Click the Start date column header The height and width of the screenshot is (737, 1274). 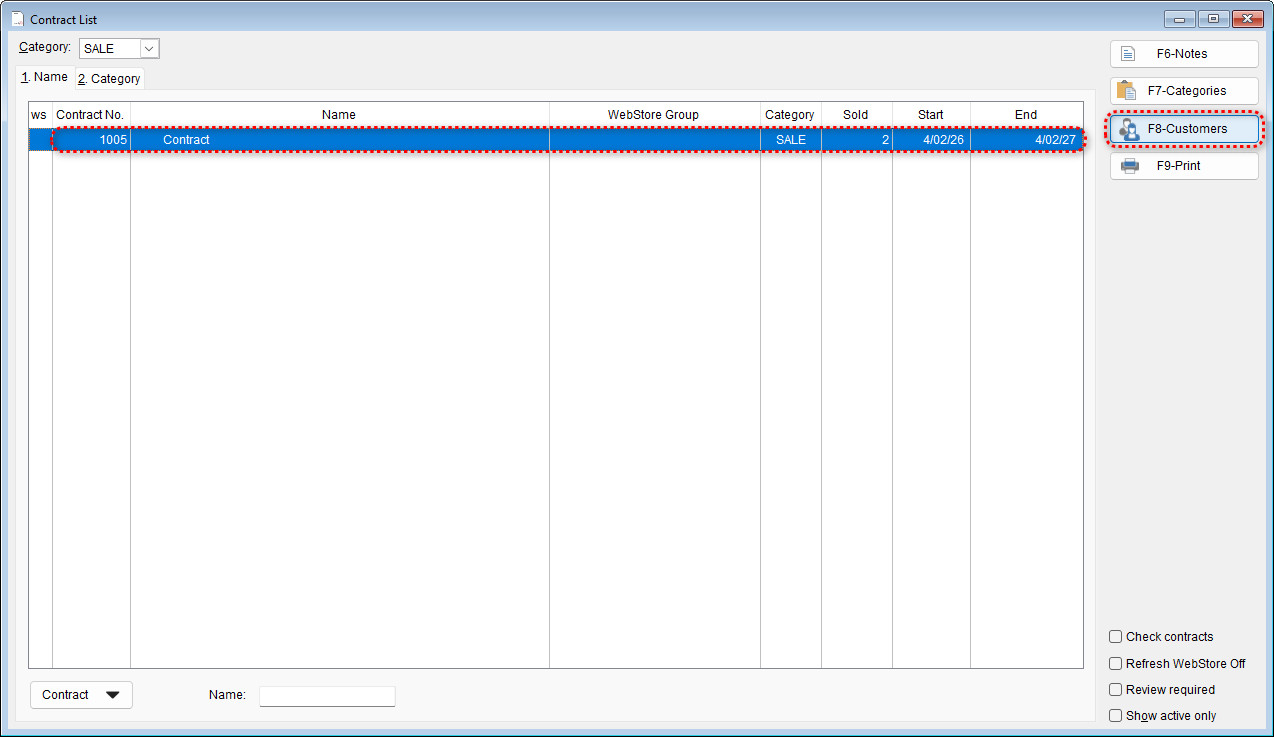tap(930, 115)
